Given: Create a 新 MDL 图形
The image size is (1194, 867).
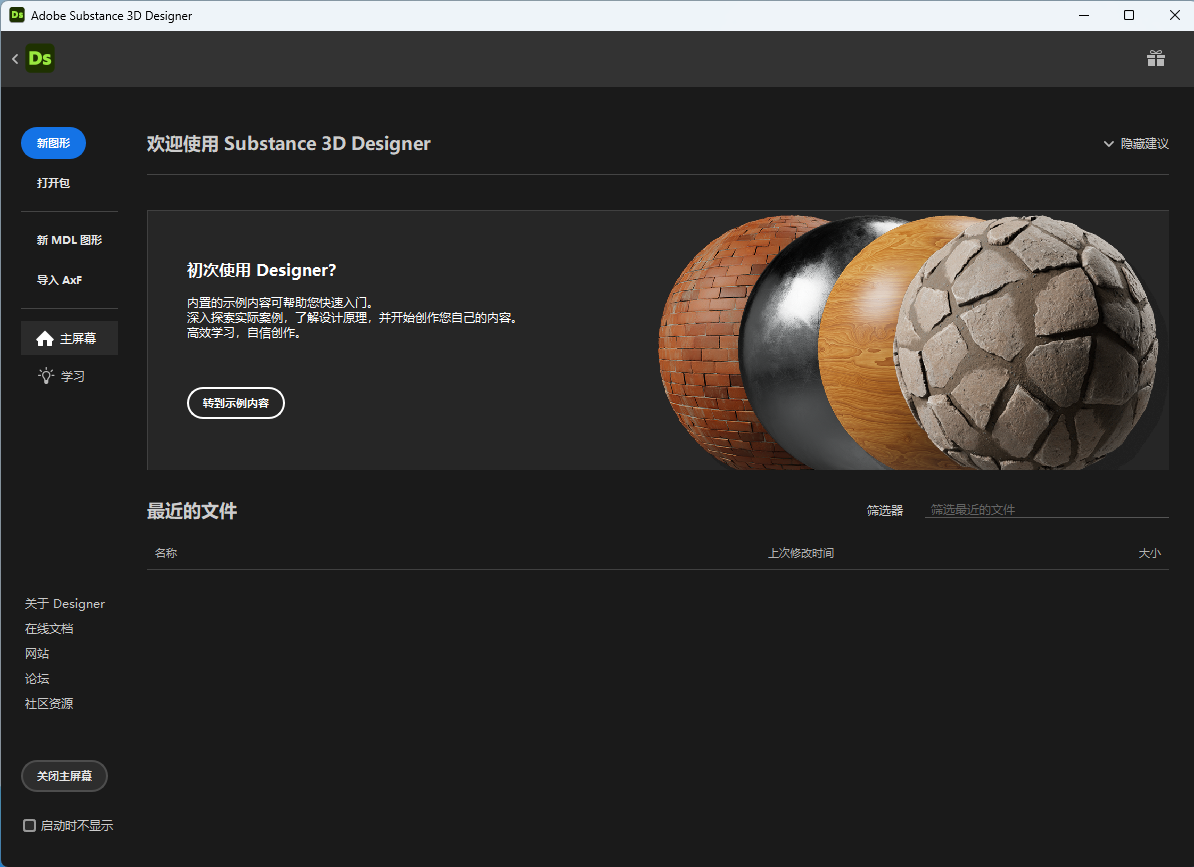Looking at the screenshot, I should (69, 240).
